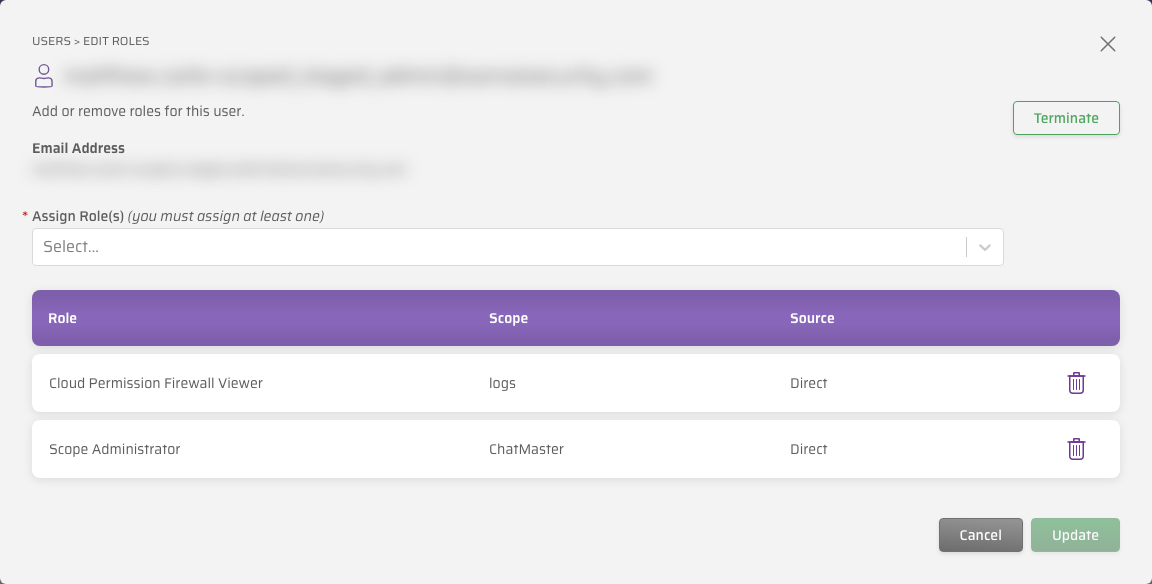Focus the Select... role input field

(x=500, y=247)
